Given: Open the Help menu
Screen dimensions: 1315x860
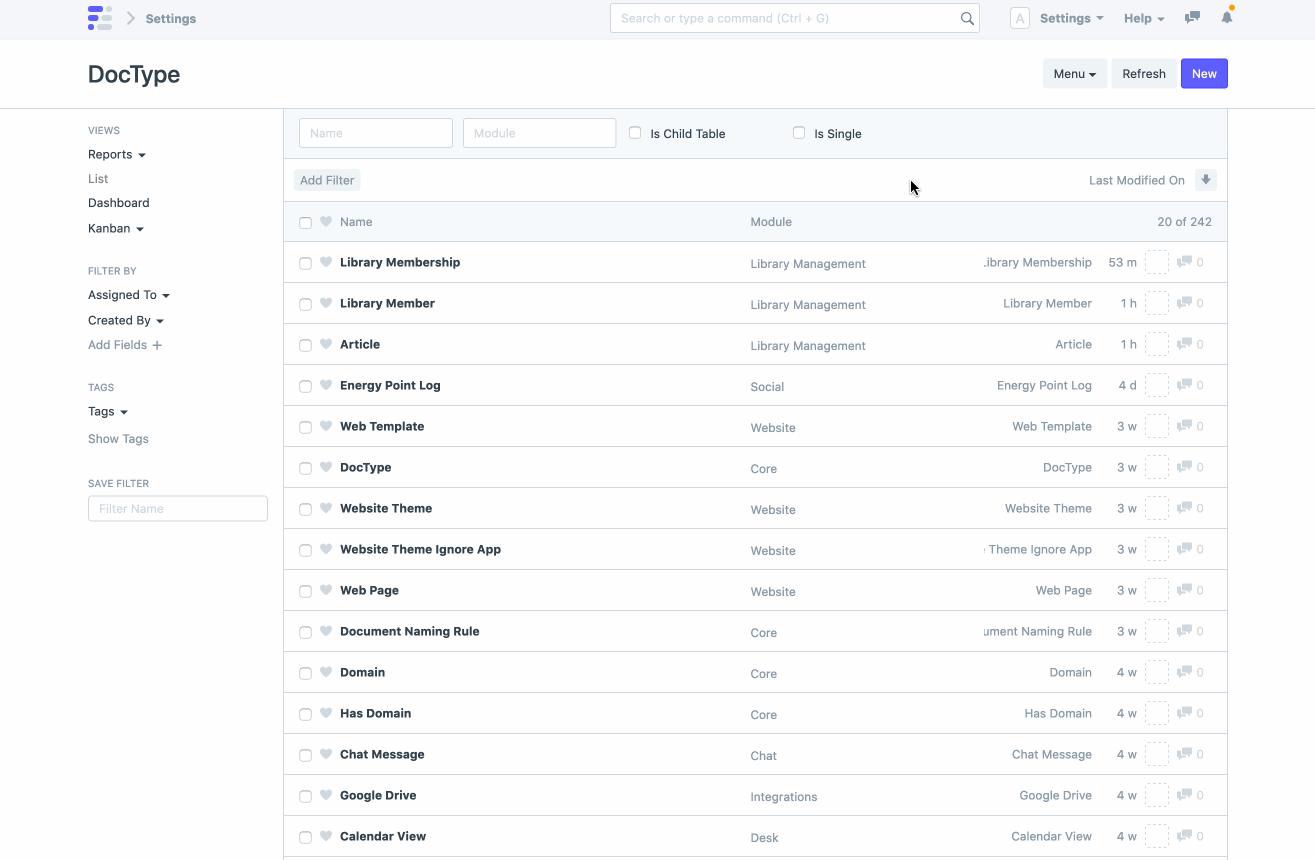Looking at the screenshot, I should click(1143, 18).
